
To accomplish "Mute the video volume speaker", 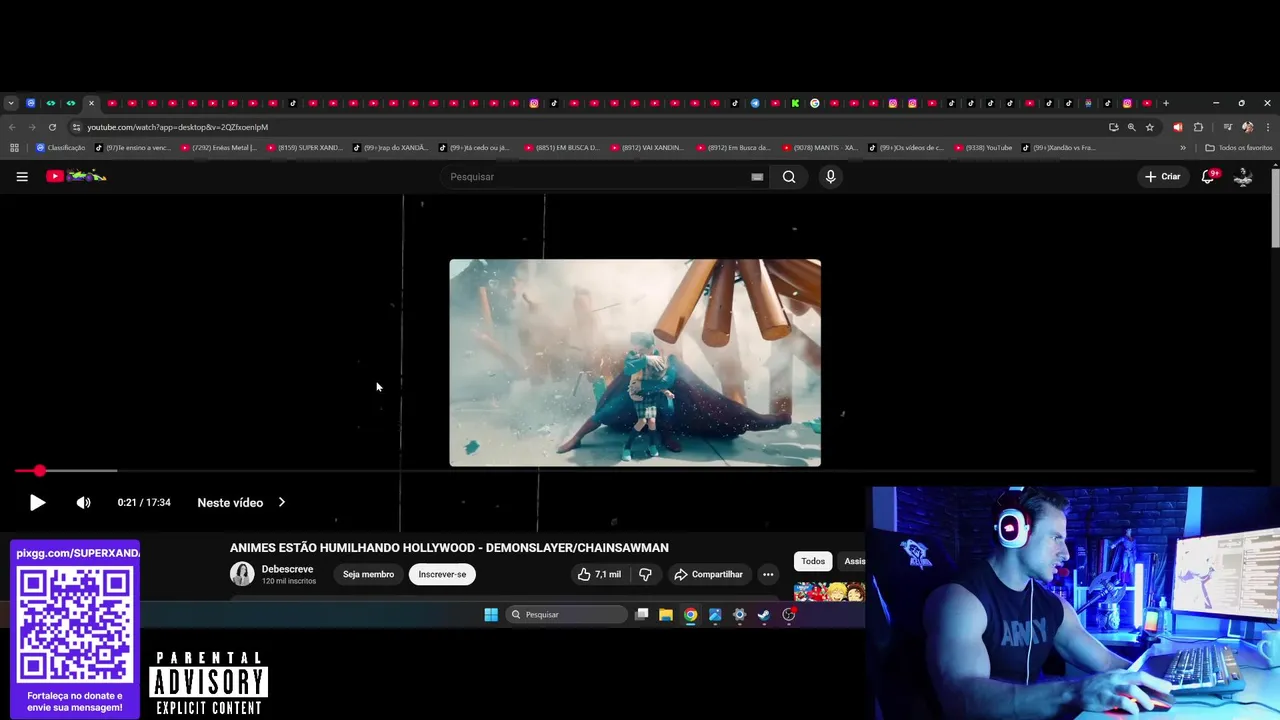I will click(x=83, y=503).
